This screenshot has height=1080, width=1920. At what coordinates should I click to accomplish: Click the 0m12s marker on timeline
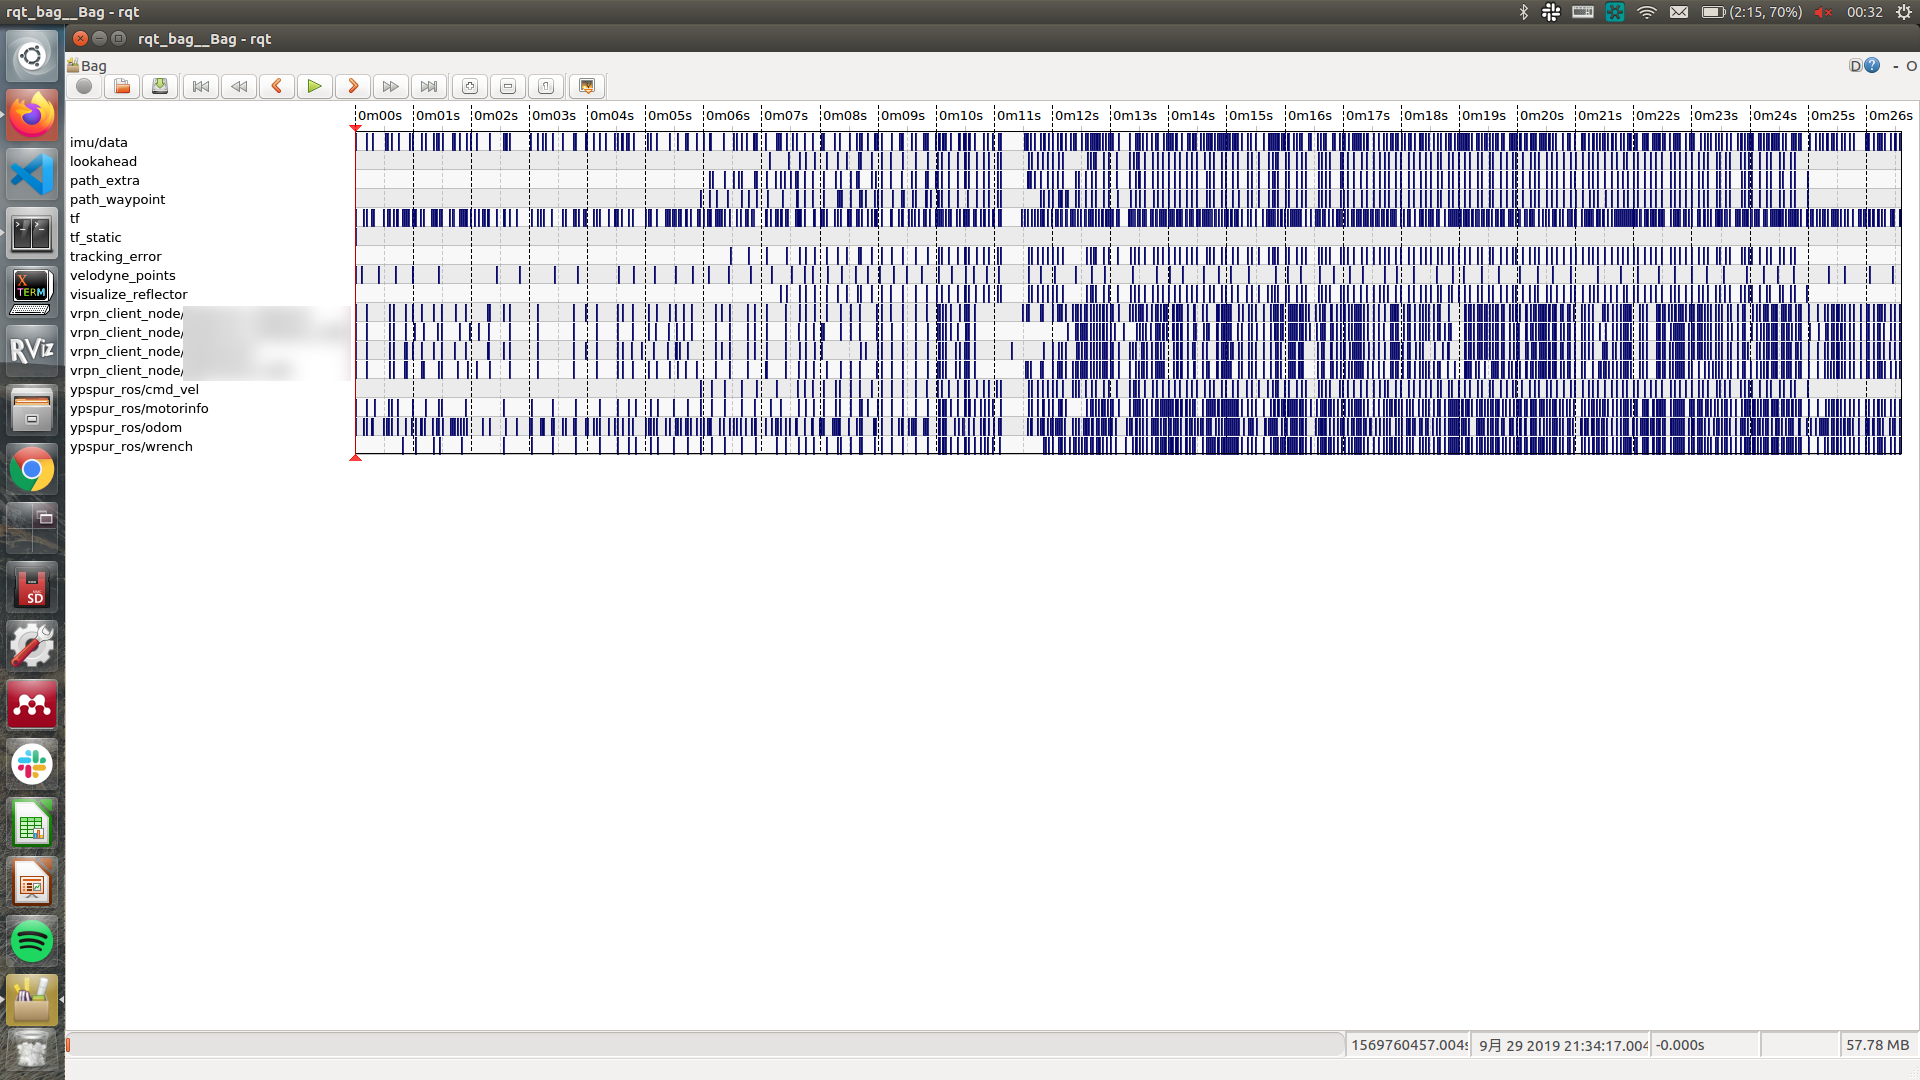[x=1076, y=115]
